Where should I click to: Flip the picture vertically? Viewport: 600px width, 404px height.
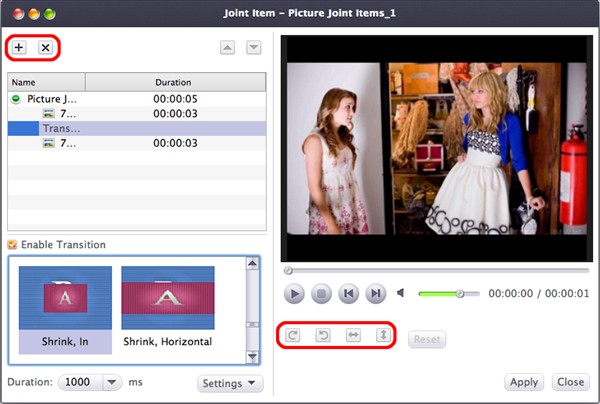click(x=382, y=335)
